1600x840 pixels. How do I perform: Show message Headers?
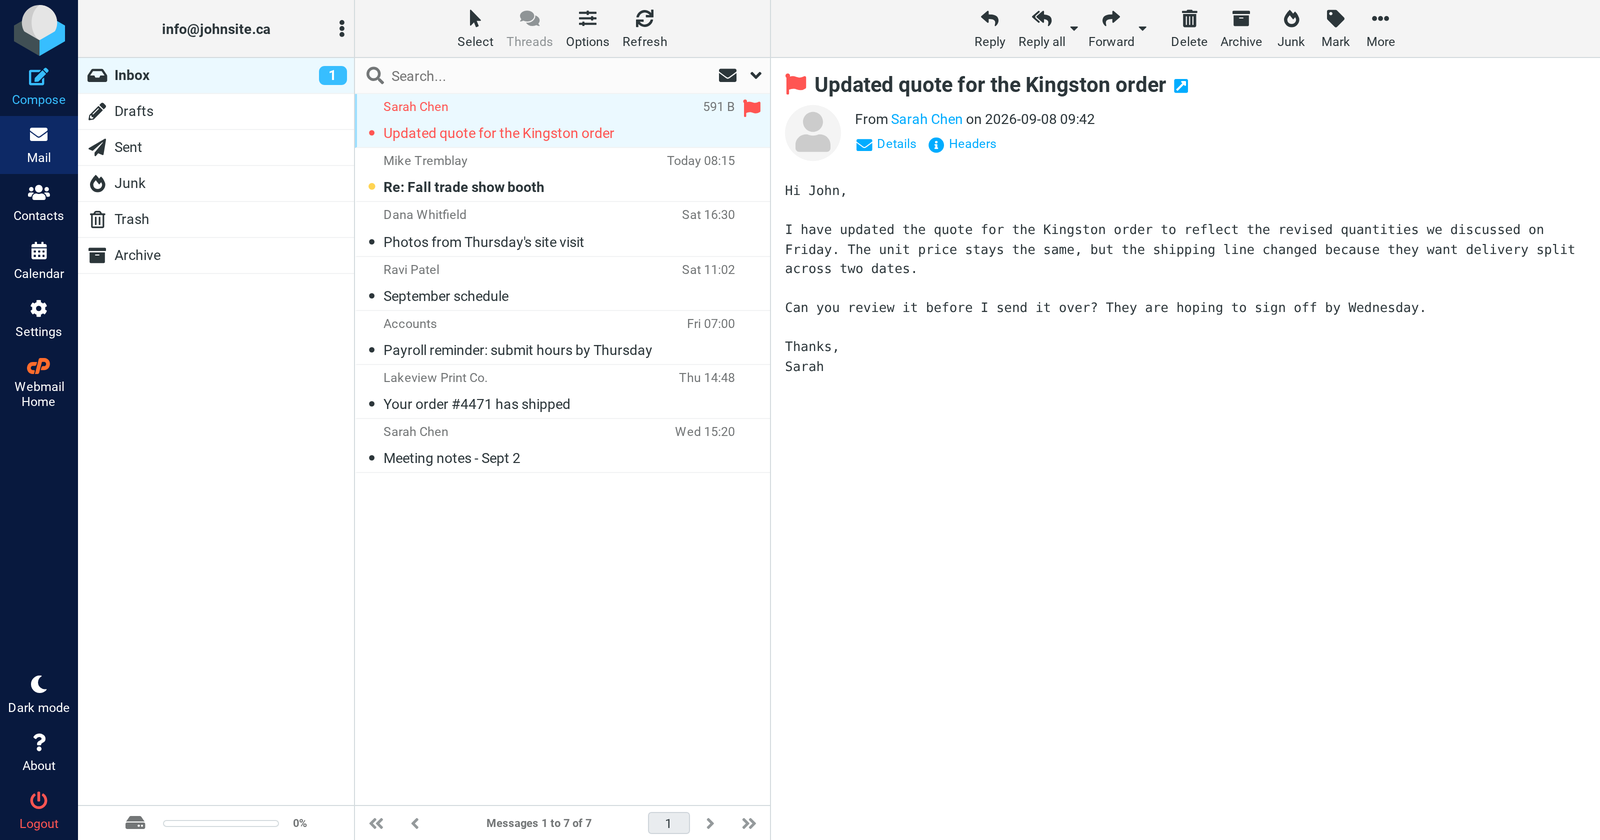[962, 144]
